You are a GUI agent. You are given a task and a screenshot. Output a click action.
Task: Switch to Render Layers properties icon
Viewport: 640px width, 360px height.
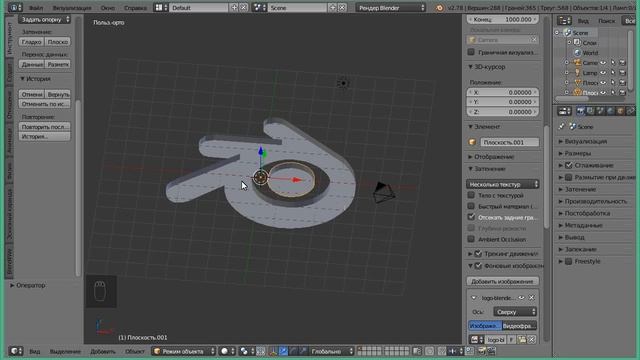coord(590,111)
